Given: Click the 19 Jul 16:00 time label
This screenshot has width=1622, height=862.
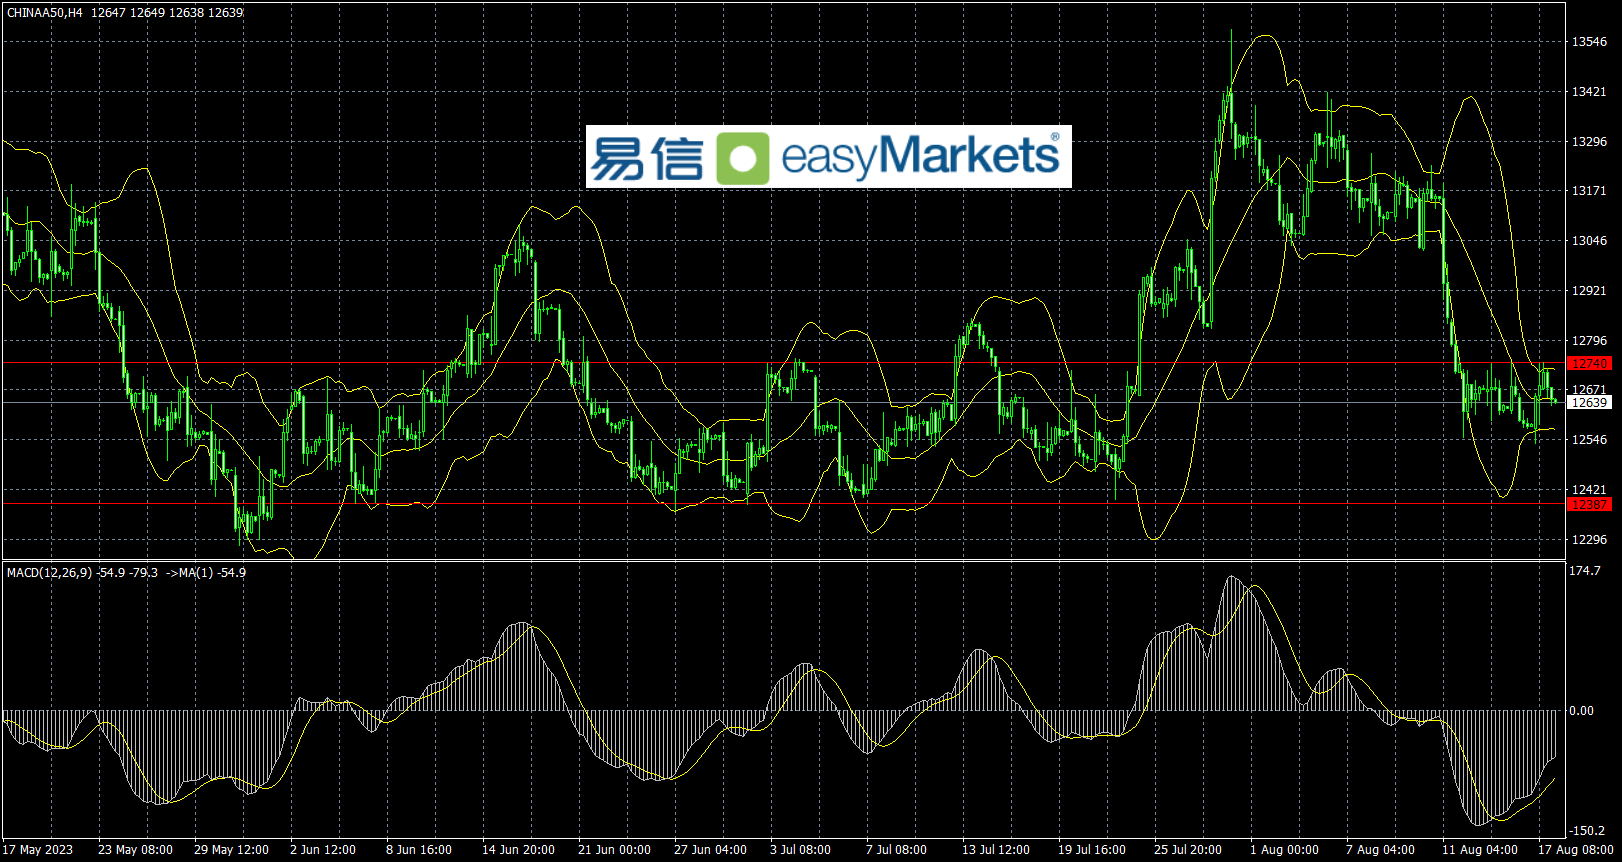Looking at the screenshot, I should click(x=1092, y=850).
